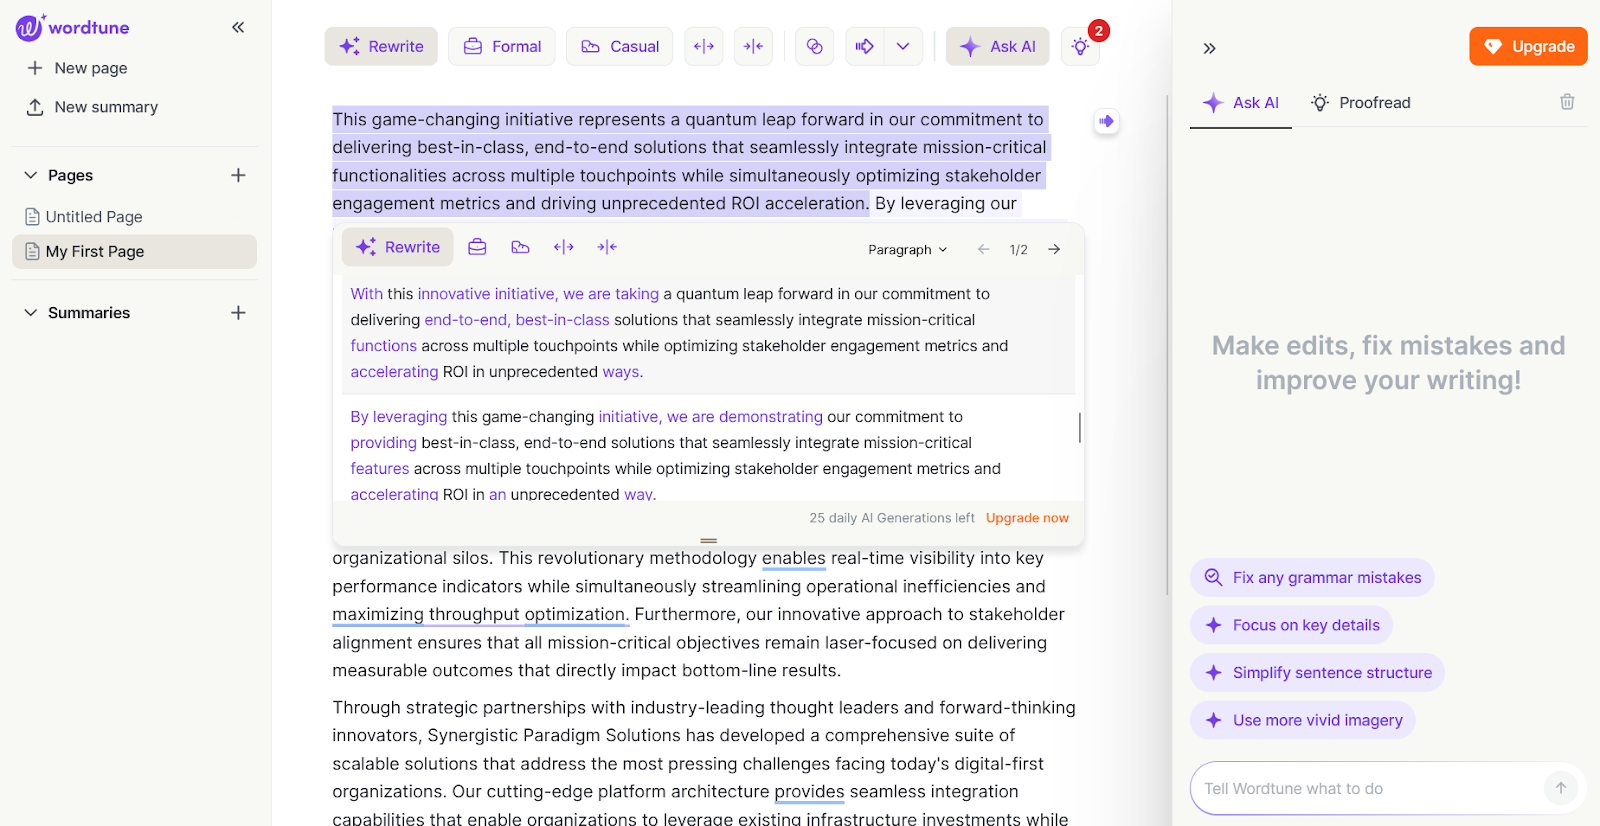This screenshot has width=1600, height=826.
Task: Open the Paragraph scope dropdown
Action: (x=907, y=249)
